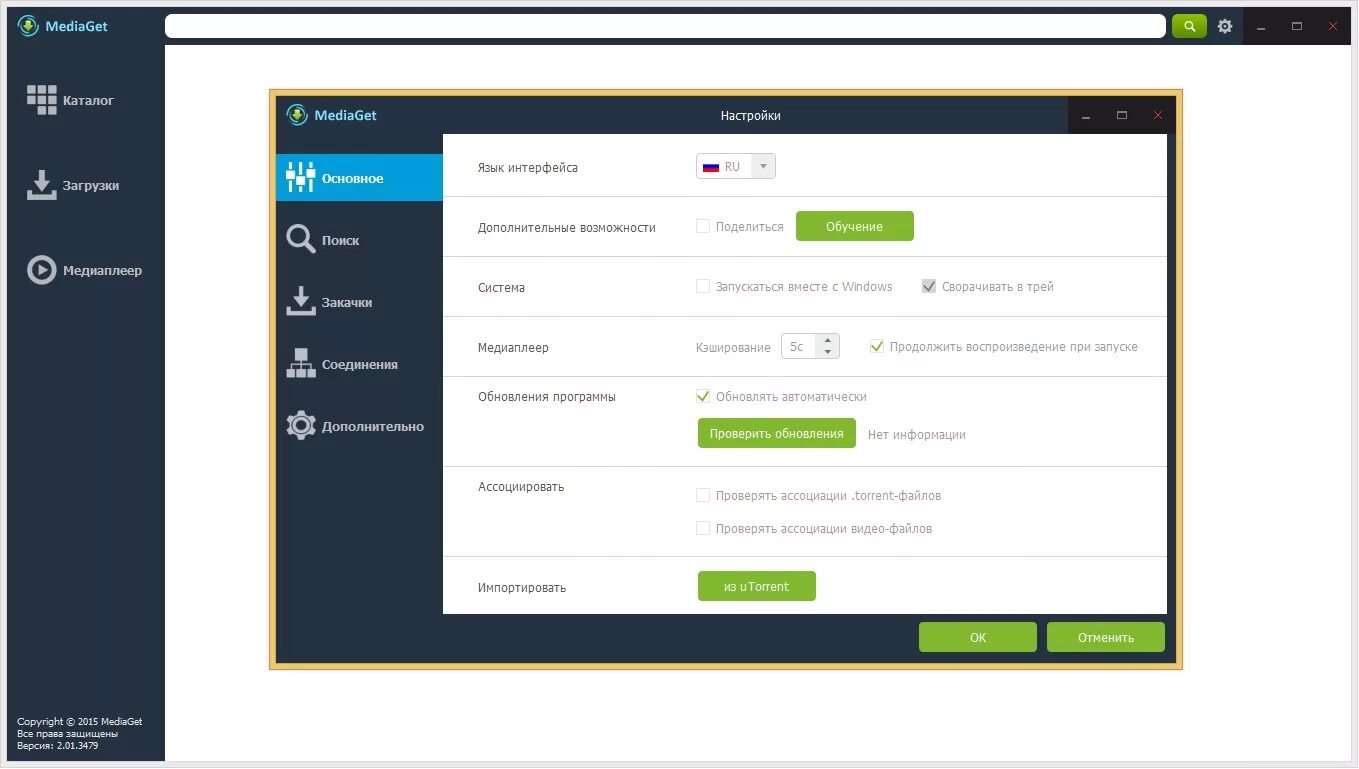Click the Дополнительные возможности label
Viewport: 1359px width, 769px height.
click(567, 227)
